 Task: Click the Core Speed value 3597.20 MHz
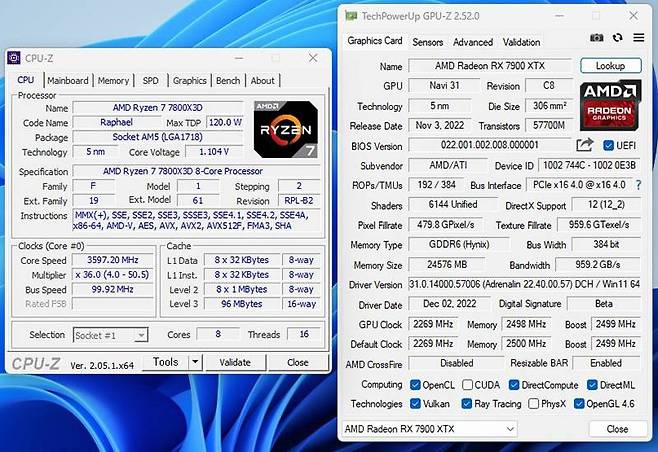(x=113, y=260)
